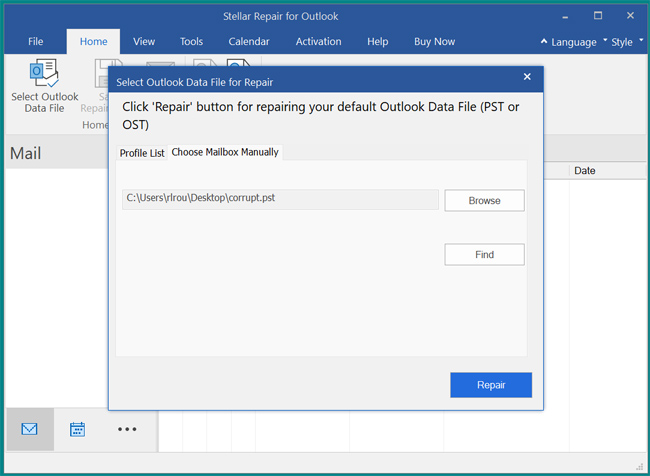Viewport: 650px width, 476px height.
Task: Click the corrupt.pst file path field
Action: point(280,199)
